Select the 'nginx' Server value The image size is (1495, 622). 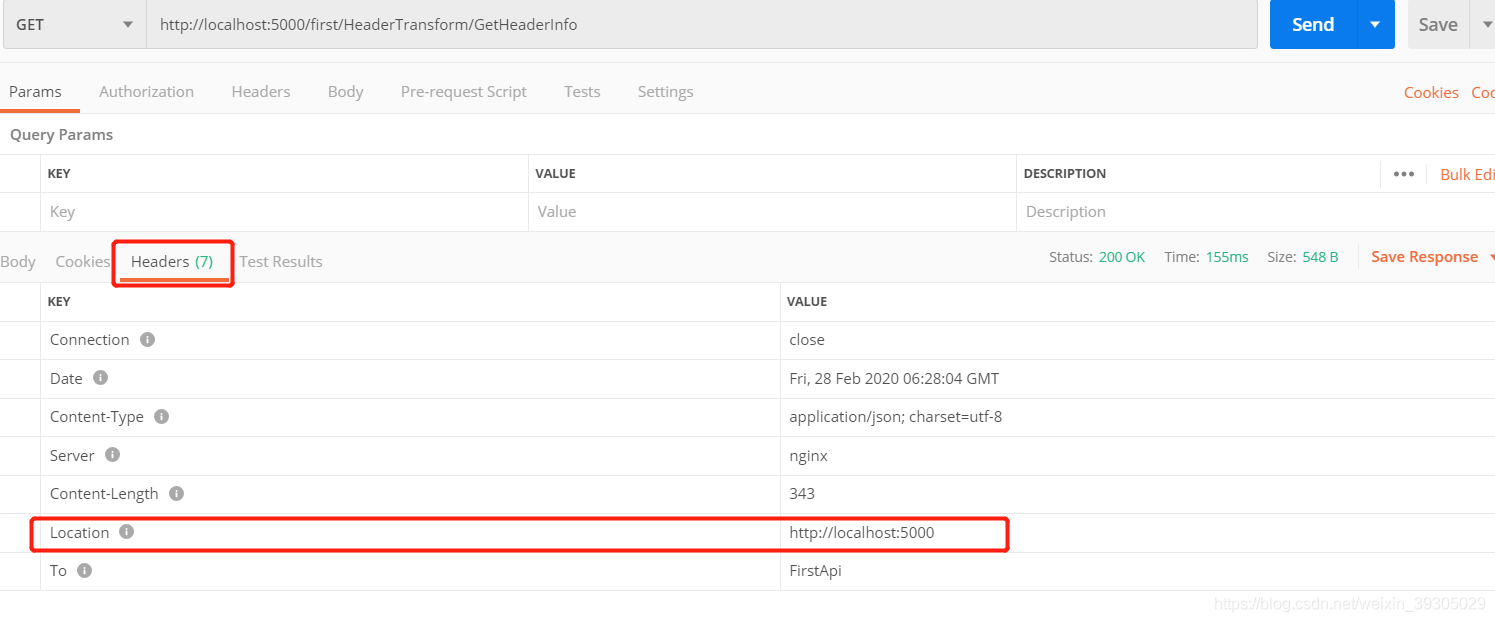point(808,456)
